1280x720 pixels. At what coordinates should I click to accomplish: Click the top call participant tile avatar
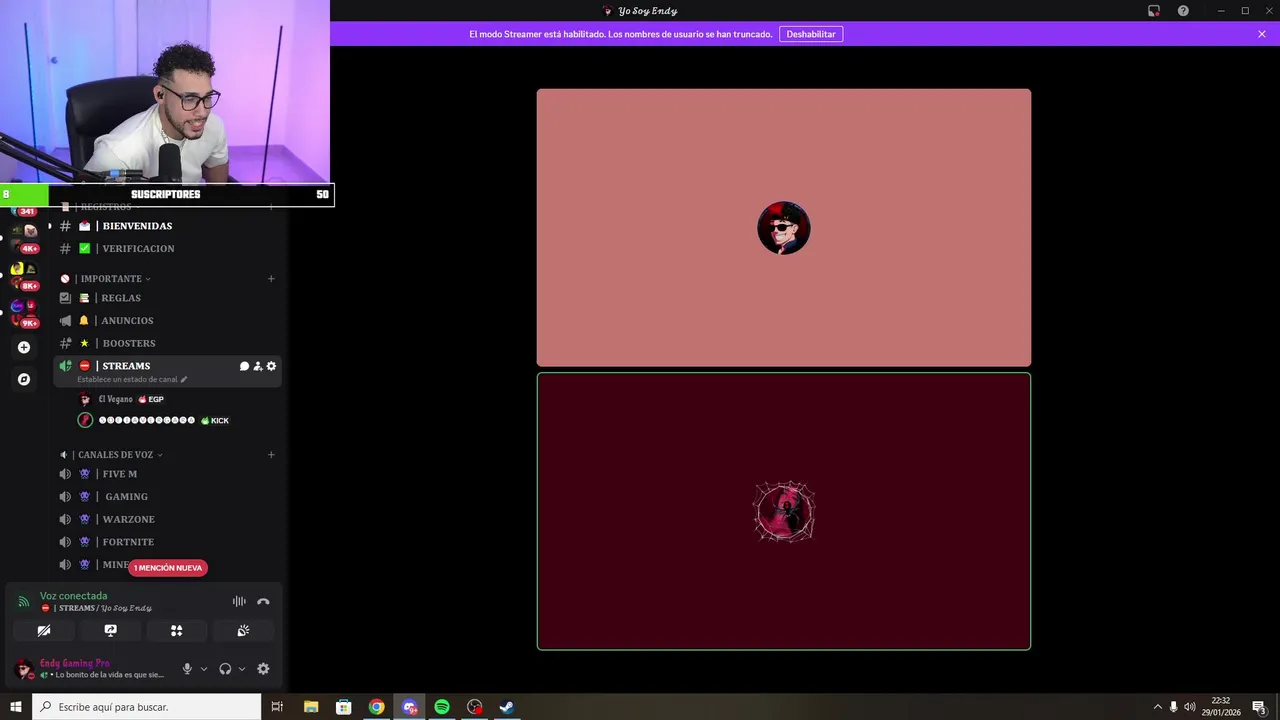pyautogui.click(x=784, y=228)
